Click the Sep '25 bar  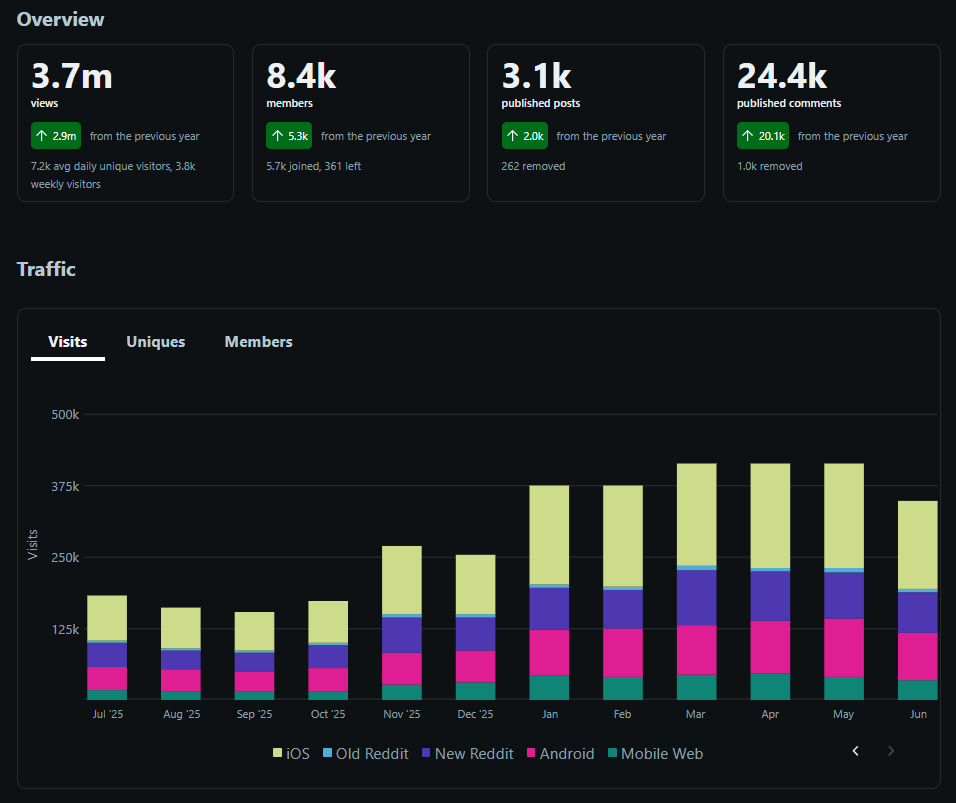click(255, 656)
